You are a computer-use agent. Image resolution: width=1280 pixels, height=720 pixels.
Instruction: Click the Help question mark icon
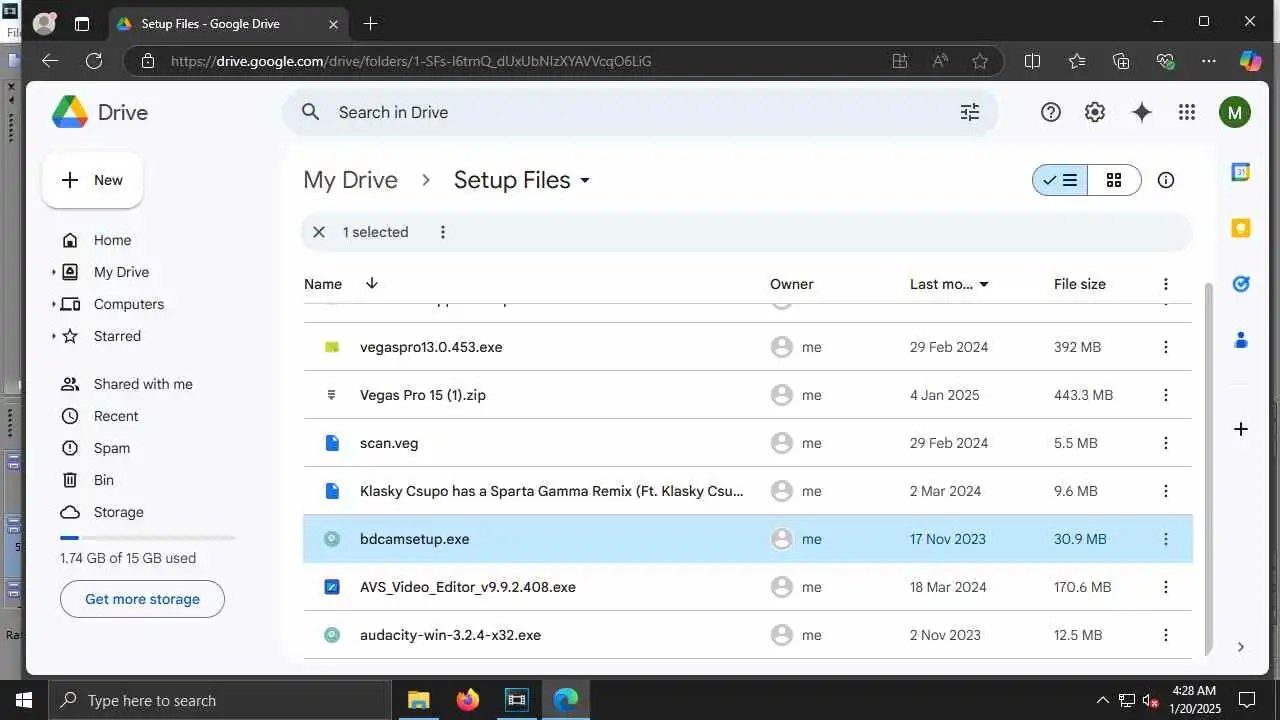click(x=1050, y=112)
